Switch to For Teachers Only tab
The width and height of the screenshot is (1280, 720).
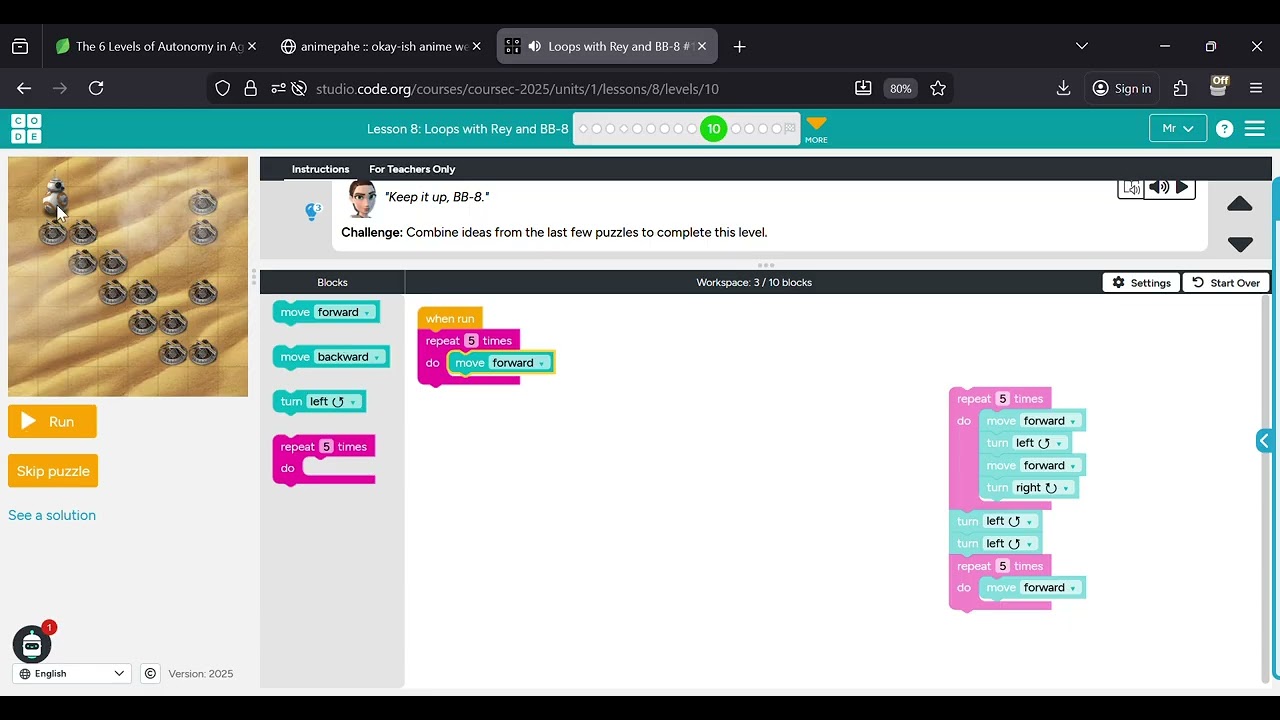(x=412, y=169)
